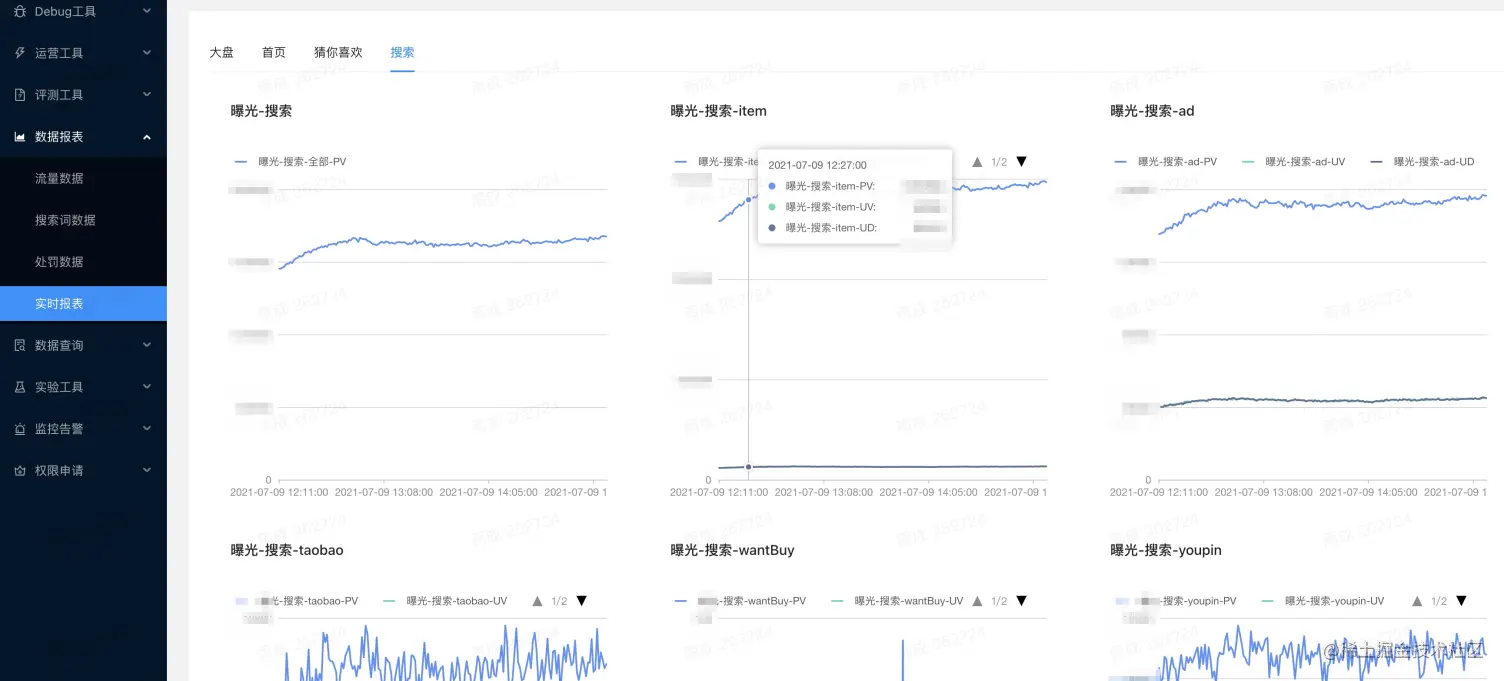This screenshot has height=681, width=1504.
Task: Toggle 曝光-搜索-ad-UD legend series
Action: coord(1421,161)
